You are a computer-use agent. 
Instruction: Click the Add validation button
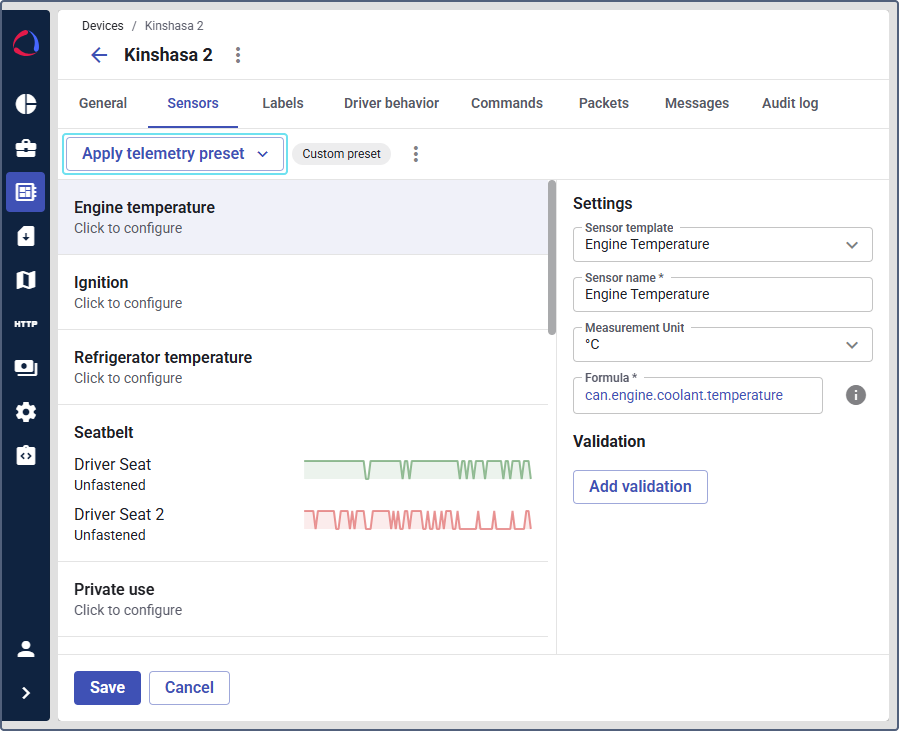(640, 487)
